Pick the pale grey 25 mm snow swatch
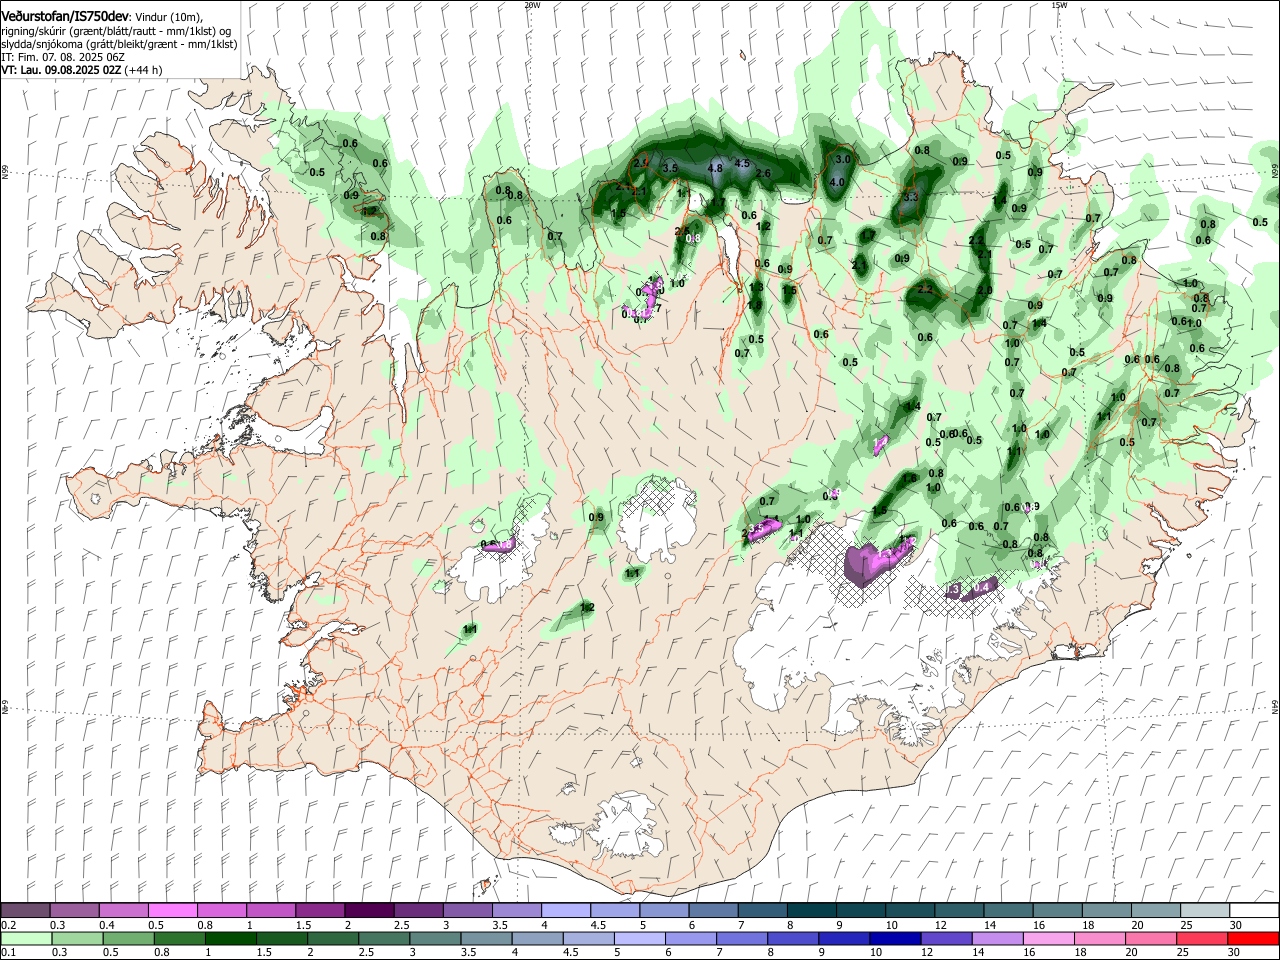Viewport: 1280px width, 960px height. click(1205, 910)
